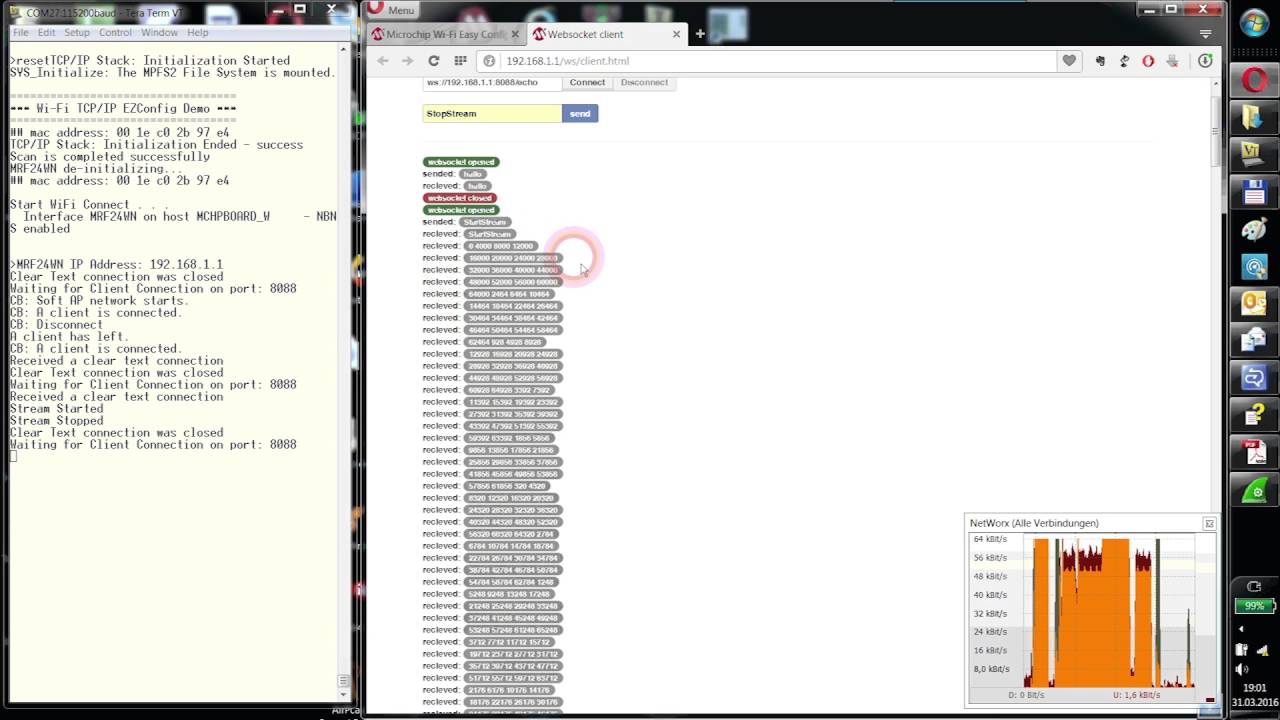Click the blue send button
Image resolution: width=1280 pixels, height=720 pixels.
pyautogui.click(x=580, y=113)
